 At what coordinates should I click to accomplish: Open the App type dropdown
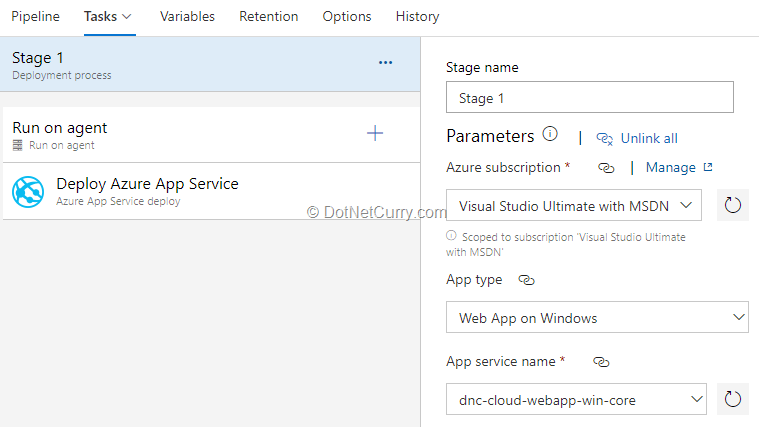[x=597, y=317]
